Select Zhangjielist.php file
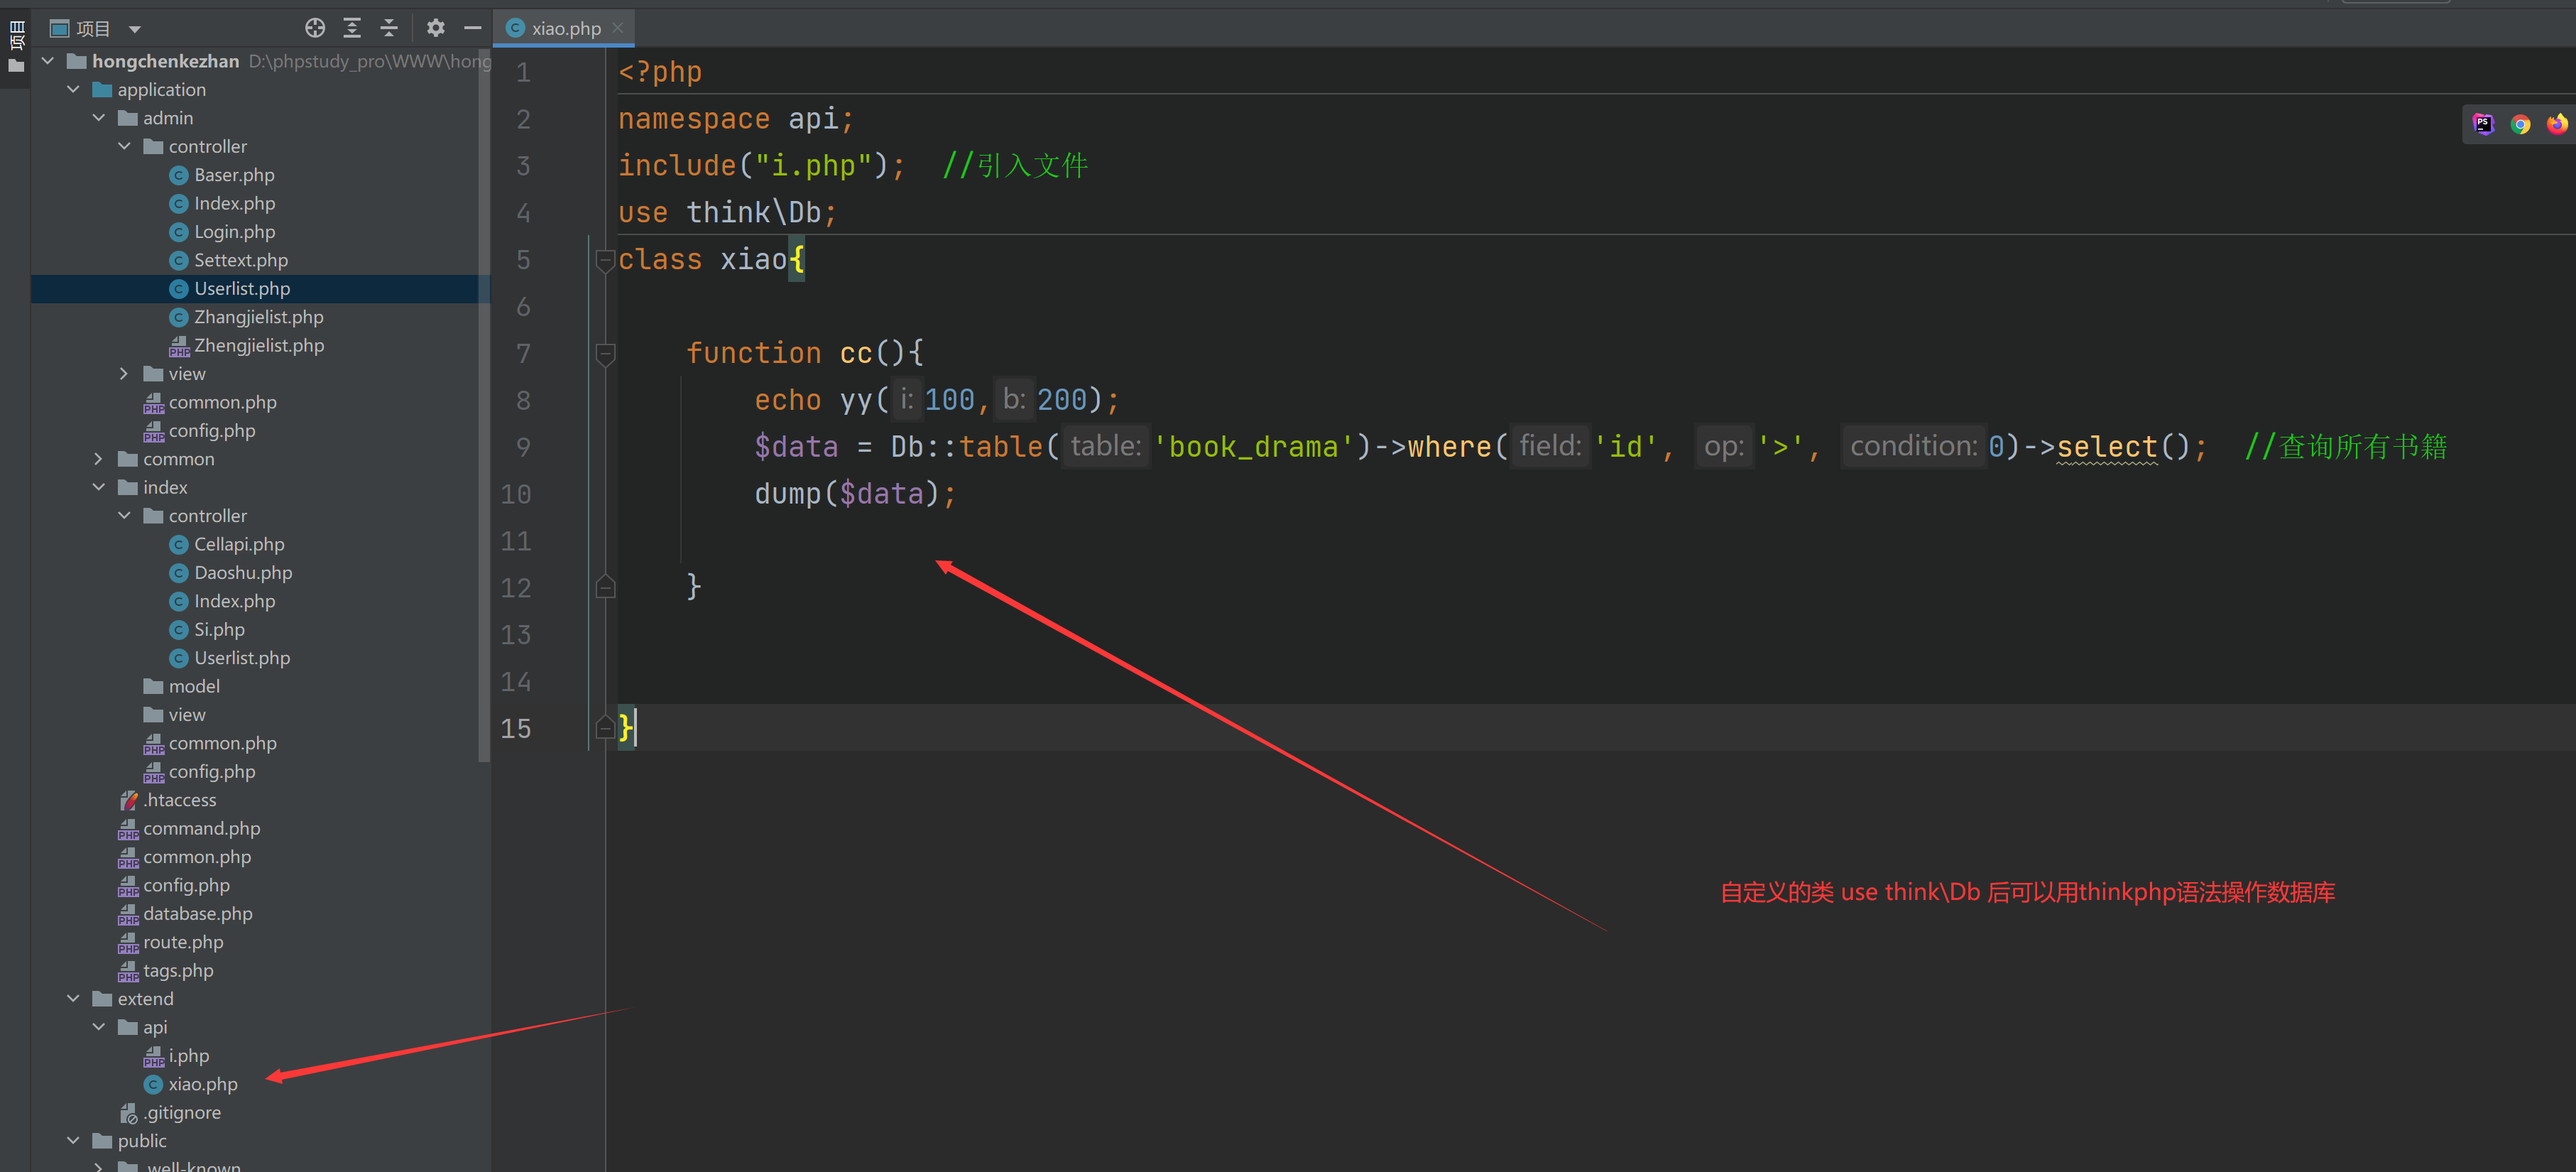The width and height of the screenshot is (2576, 1172). click(259, 317)
